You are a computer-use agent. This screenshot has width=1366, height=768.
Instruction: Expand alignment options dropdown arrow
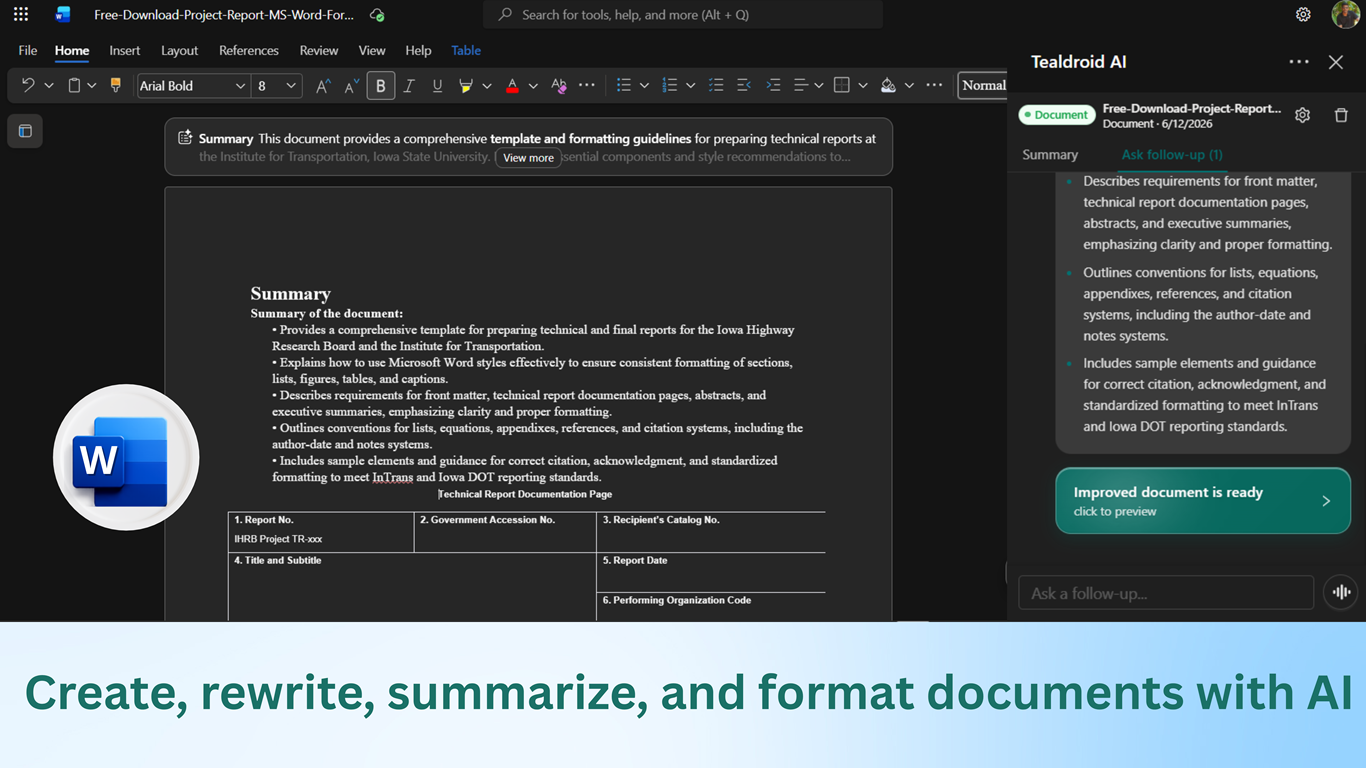click(x=818, y=86)
